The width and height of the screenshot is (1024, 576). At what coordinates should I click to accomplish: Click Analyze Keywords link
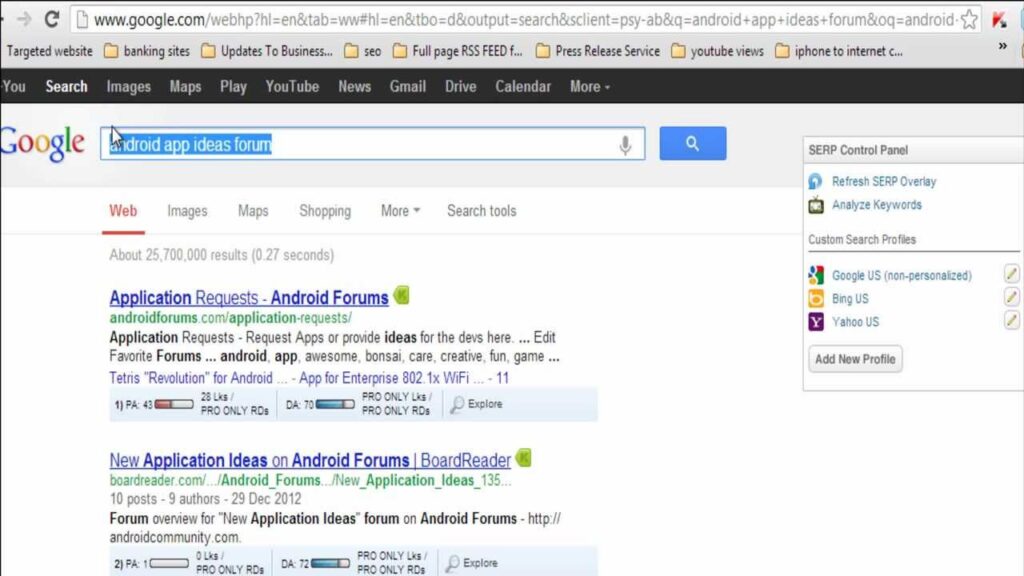pyautogui.click(x=876, y=205)
